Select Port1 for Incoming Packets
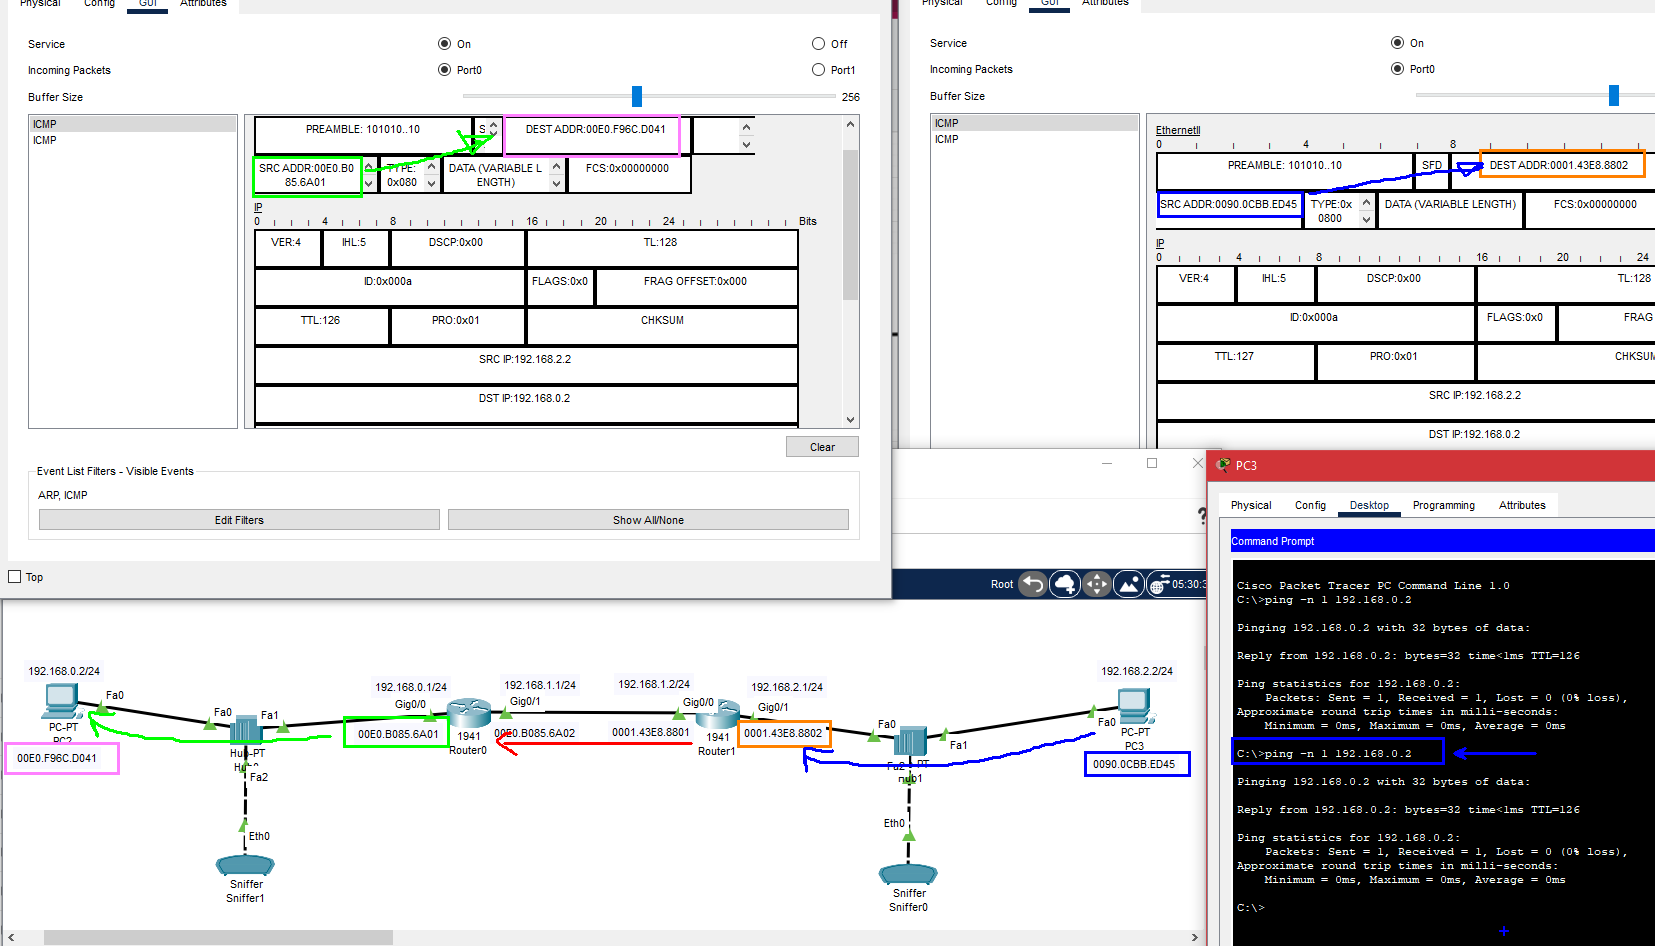1669x952 pixels. [818, 70]
